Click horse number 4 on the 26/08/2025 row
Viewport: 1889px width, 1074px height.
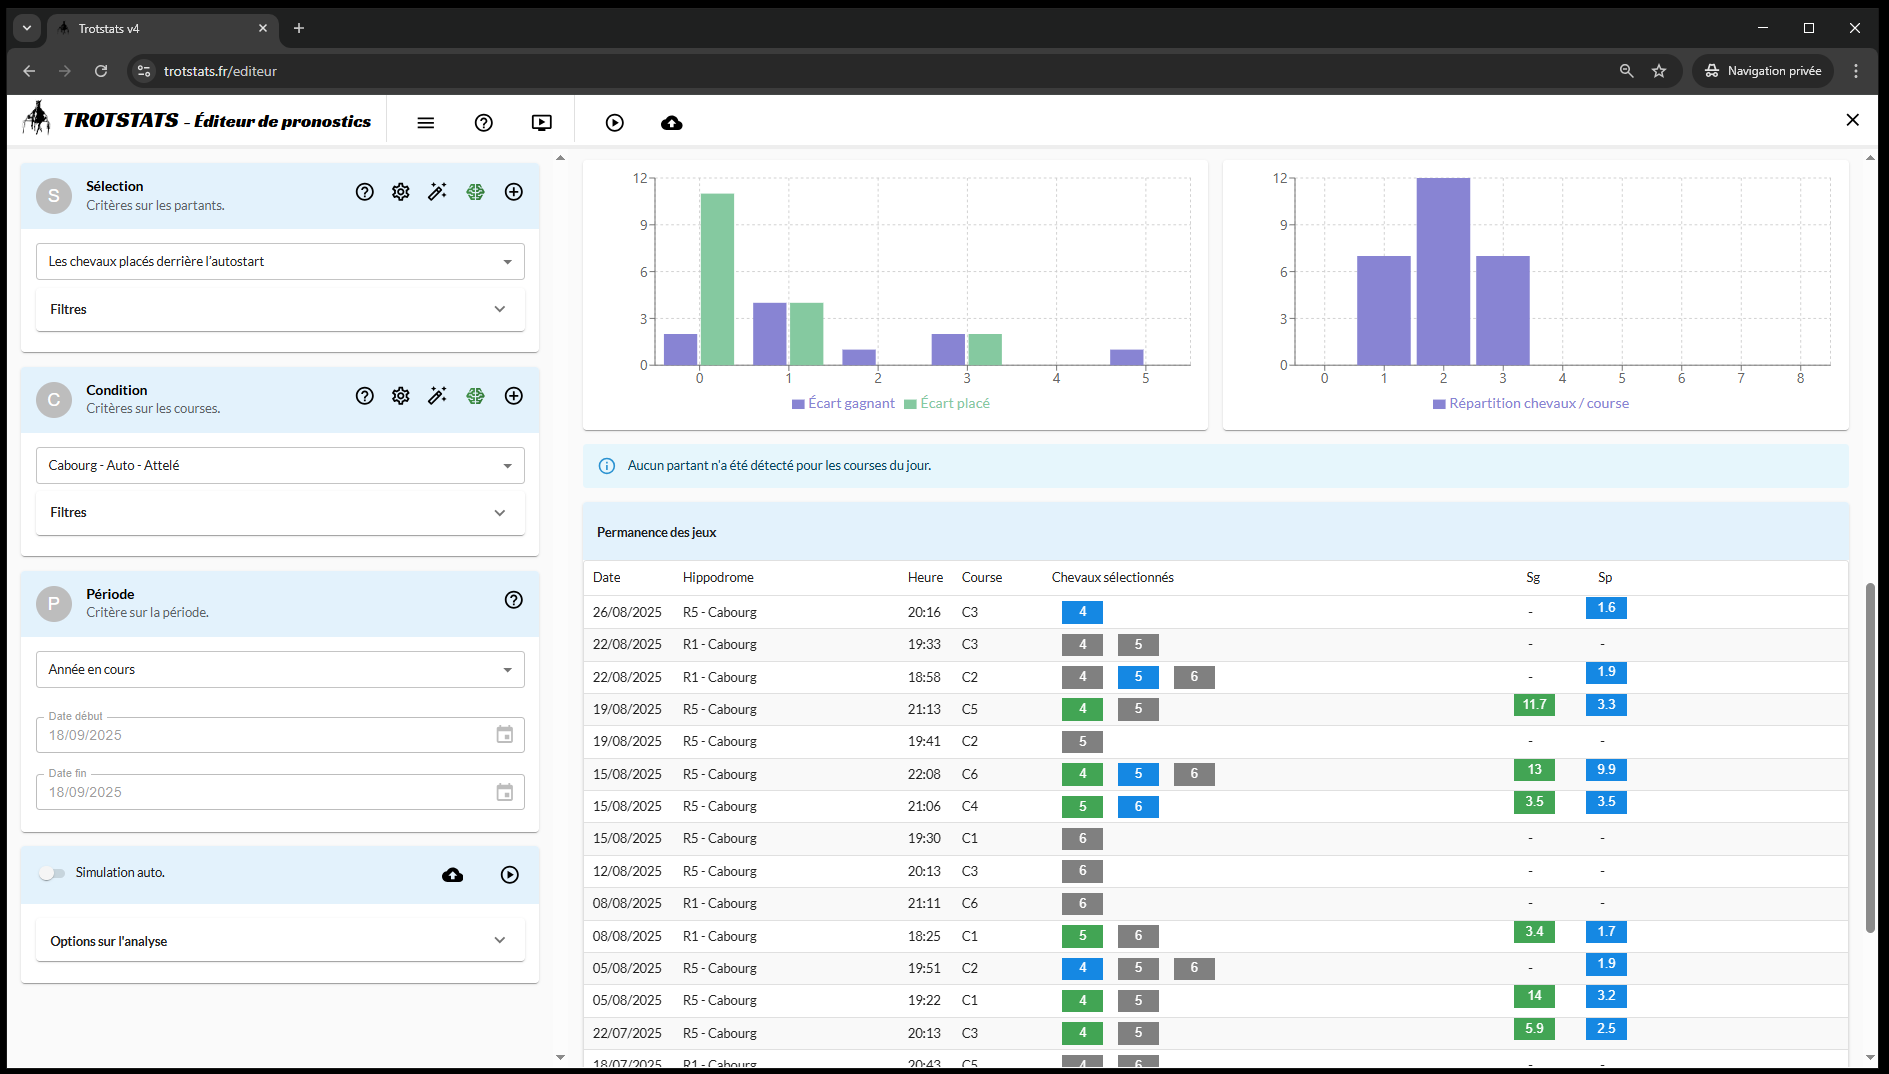tap(1082, 612)
